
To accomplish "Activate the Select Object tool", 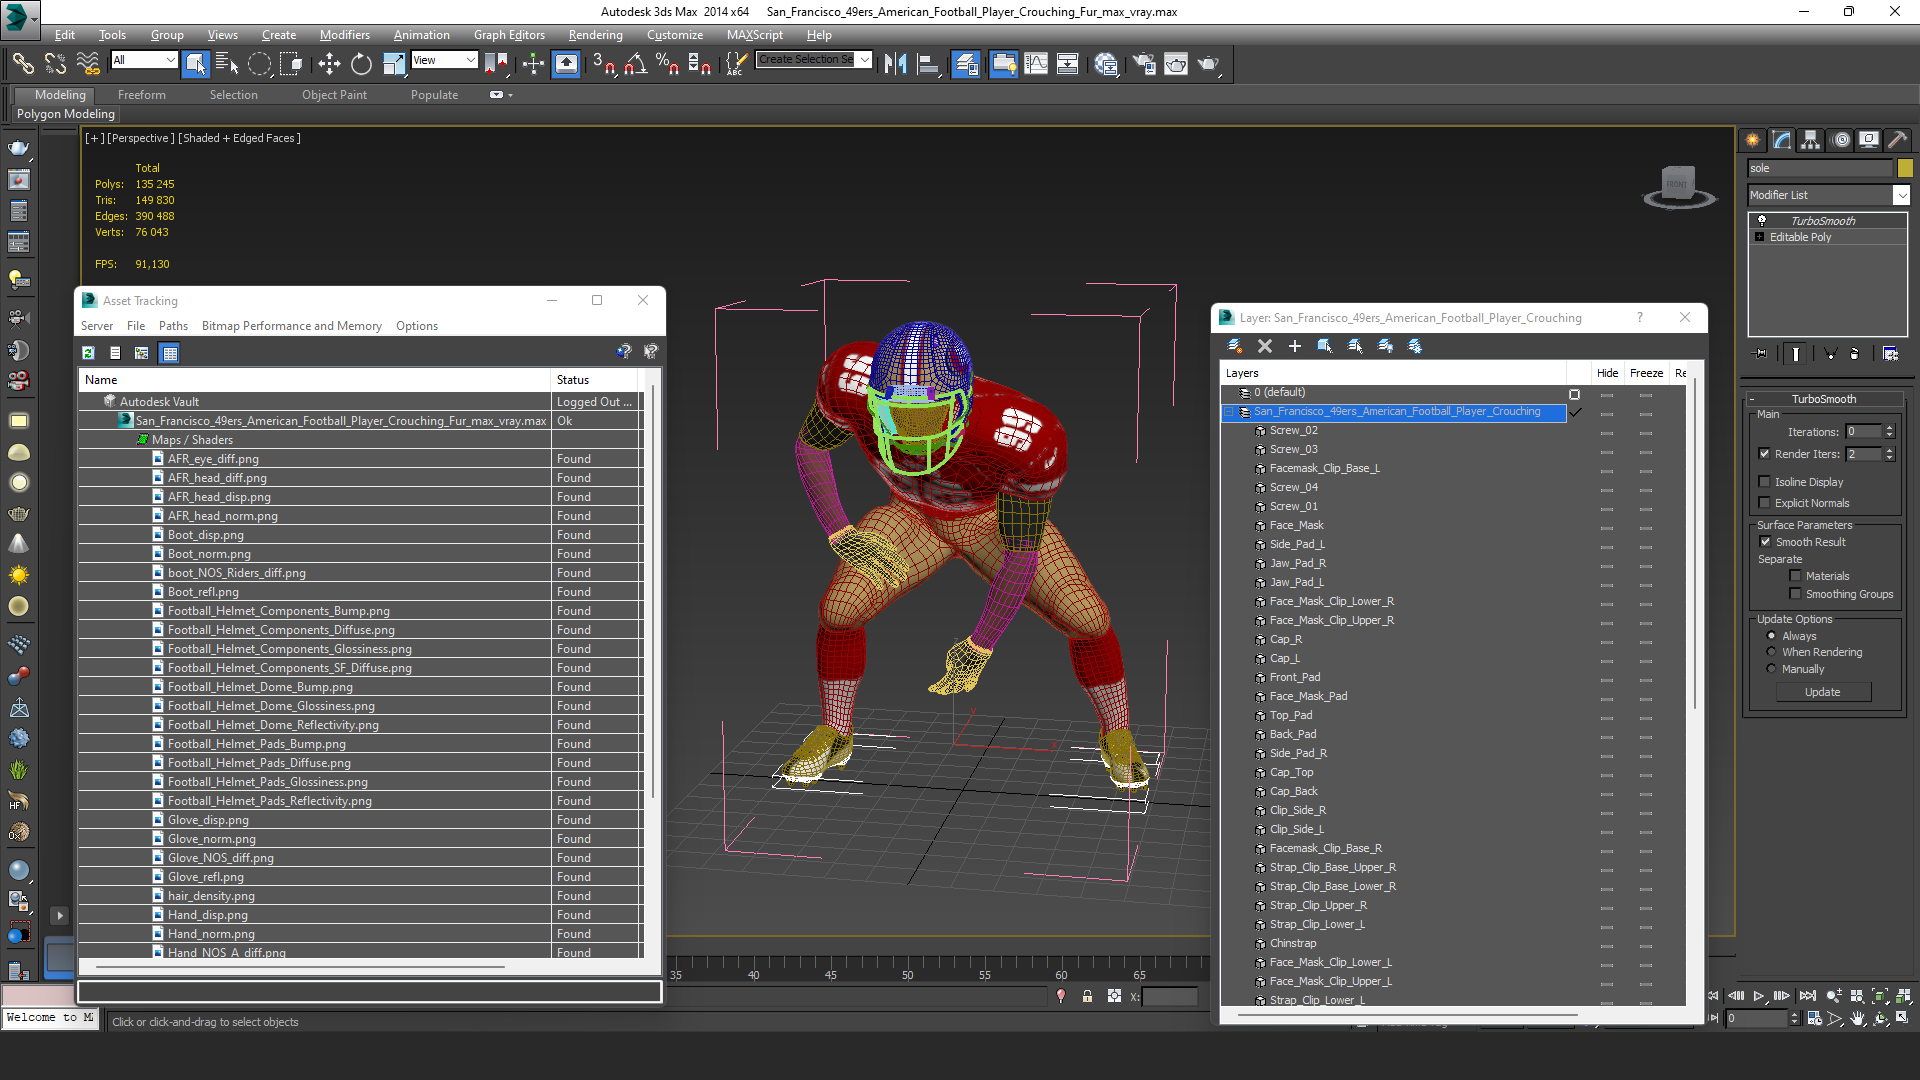I will (x=196, y=64).
